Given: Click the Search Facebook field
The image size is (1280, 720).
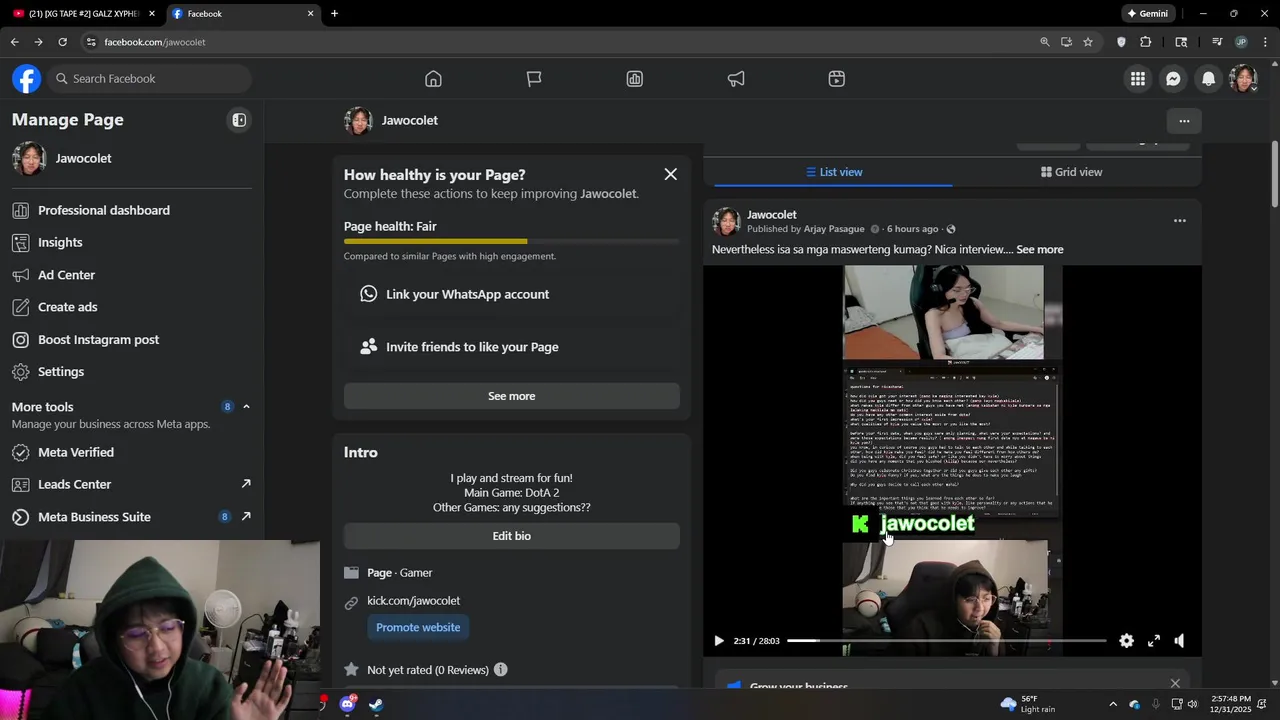Looking at the screenshot, I should click(148, 79).
